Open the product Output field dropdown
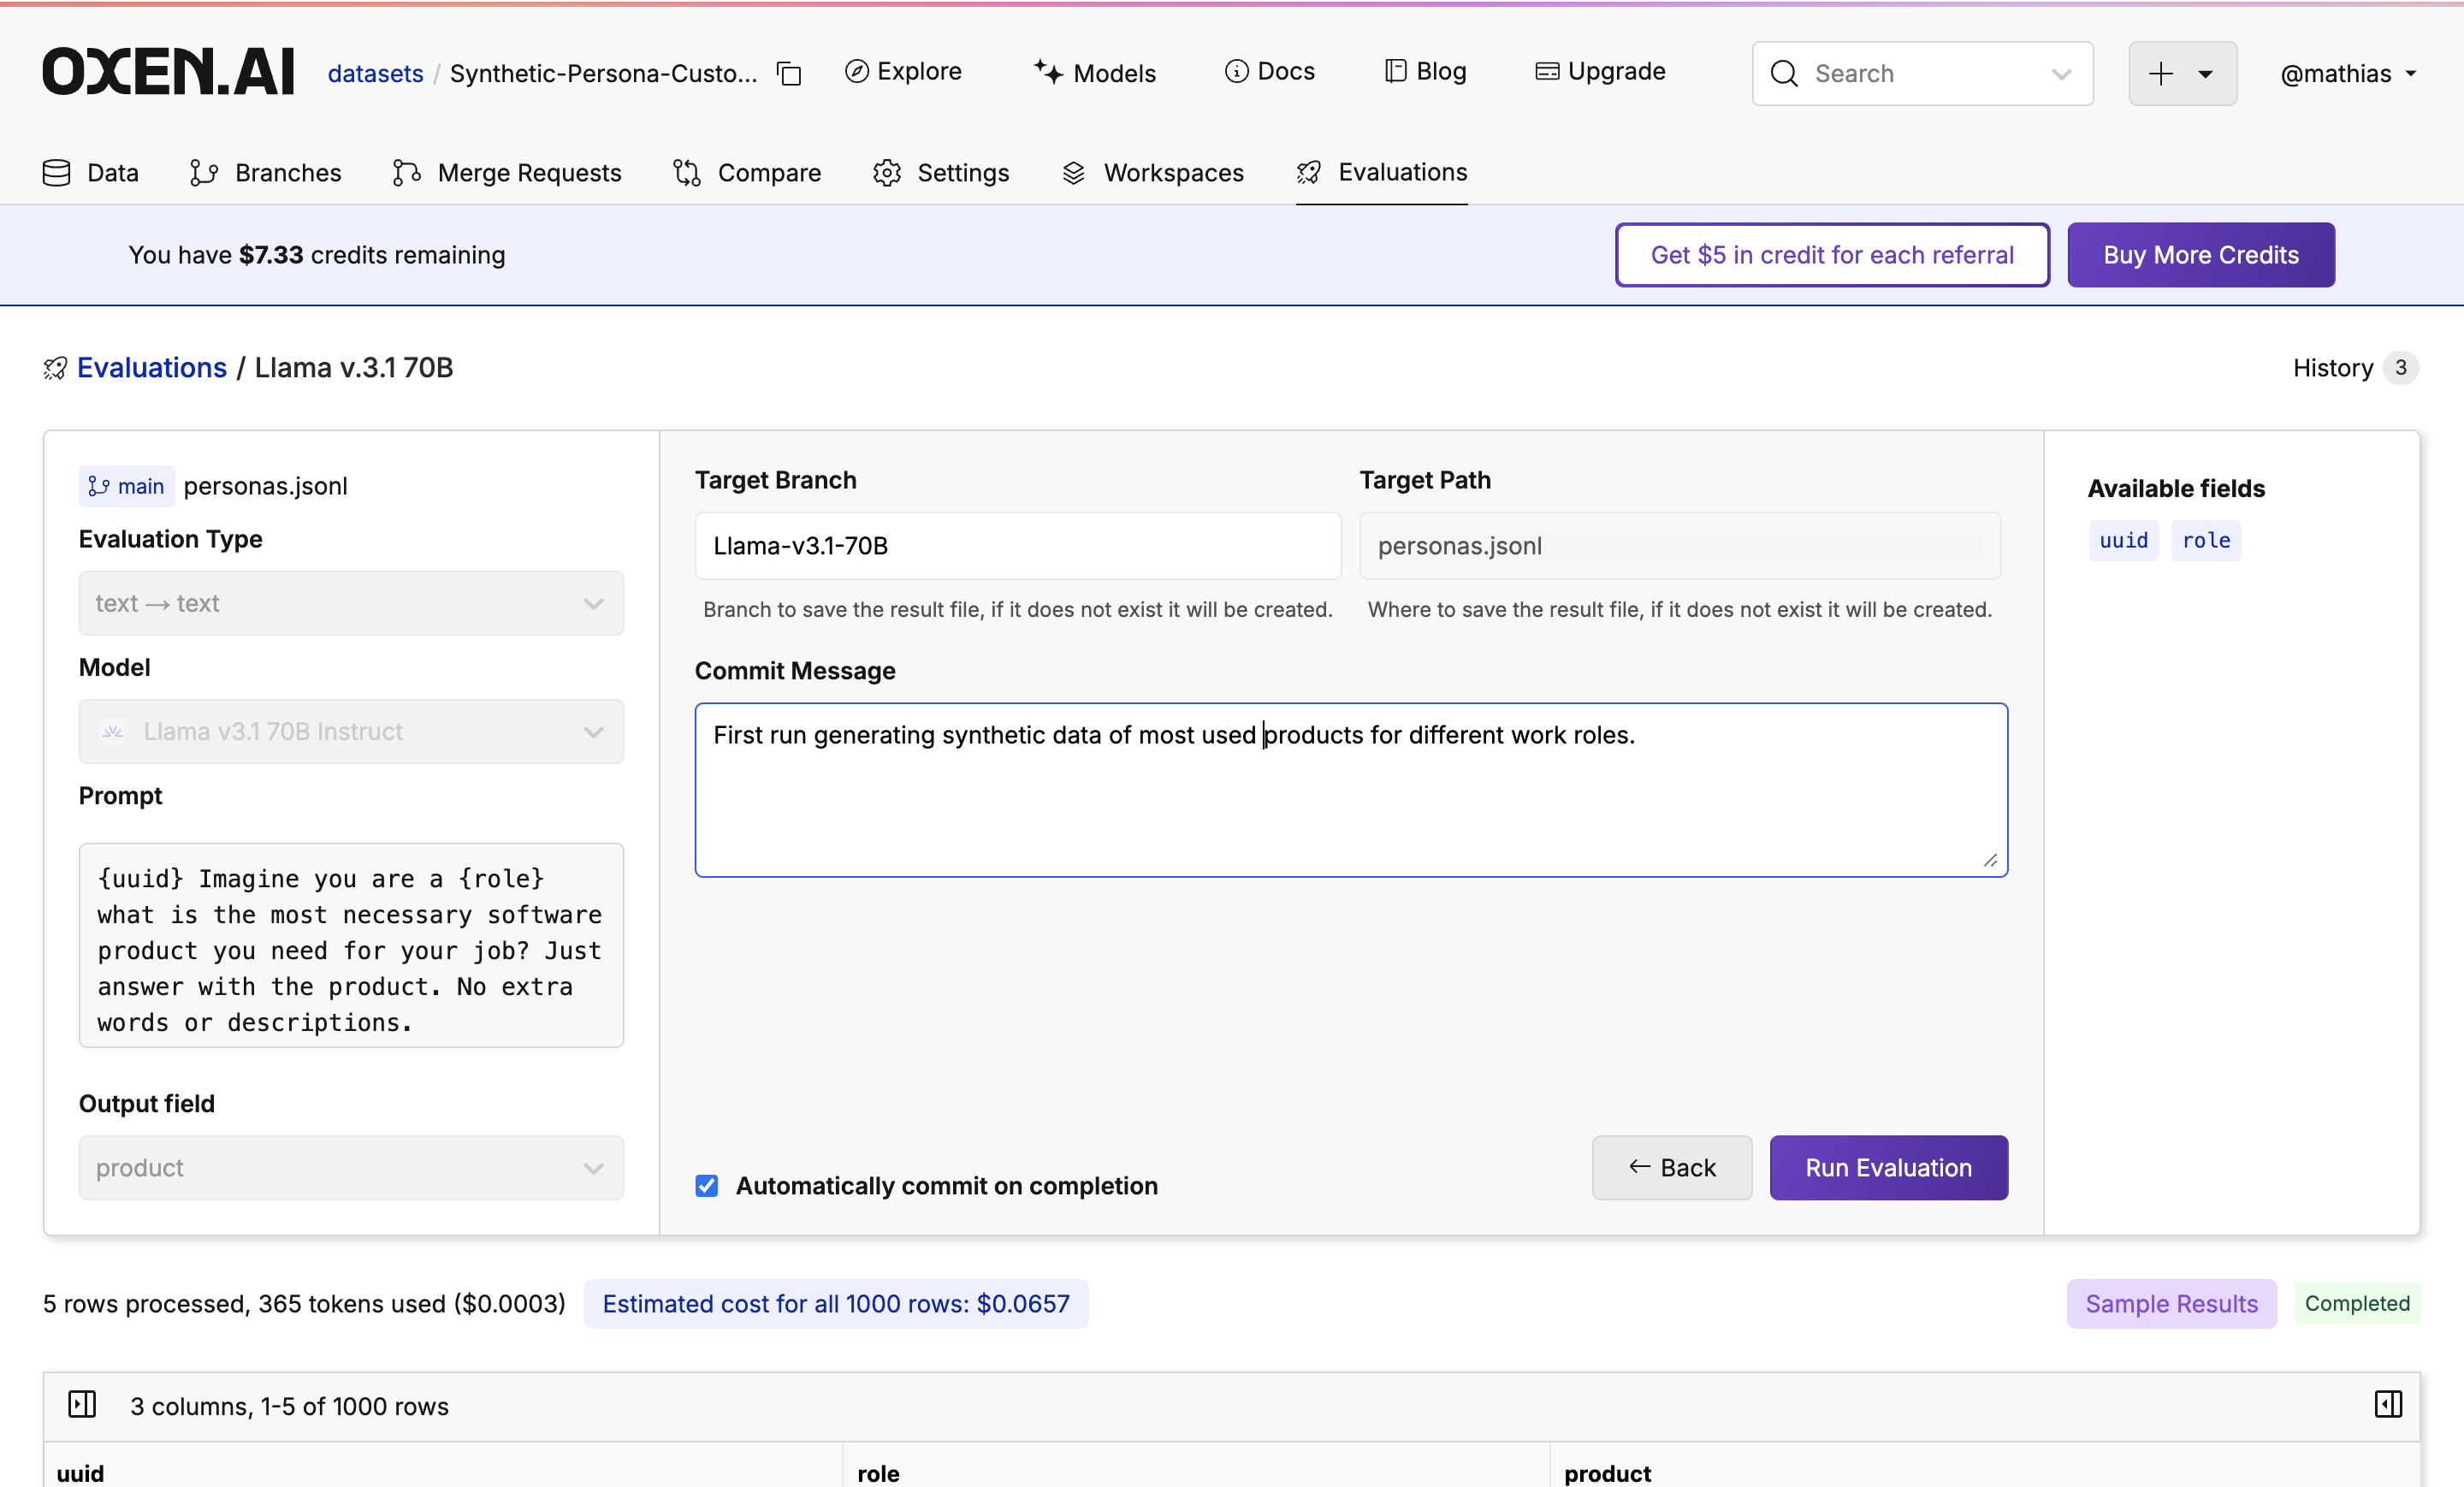The image size is (2464, 1487). tap(351, 1167)
